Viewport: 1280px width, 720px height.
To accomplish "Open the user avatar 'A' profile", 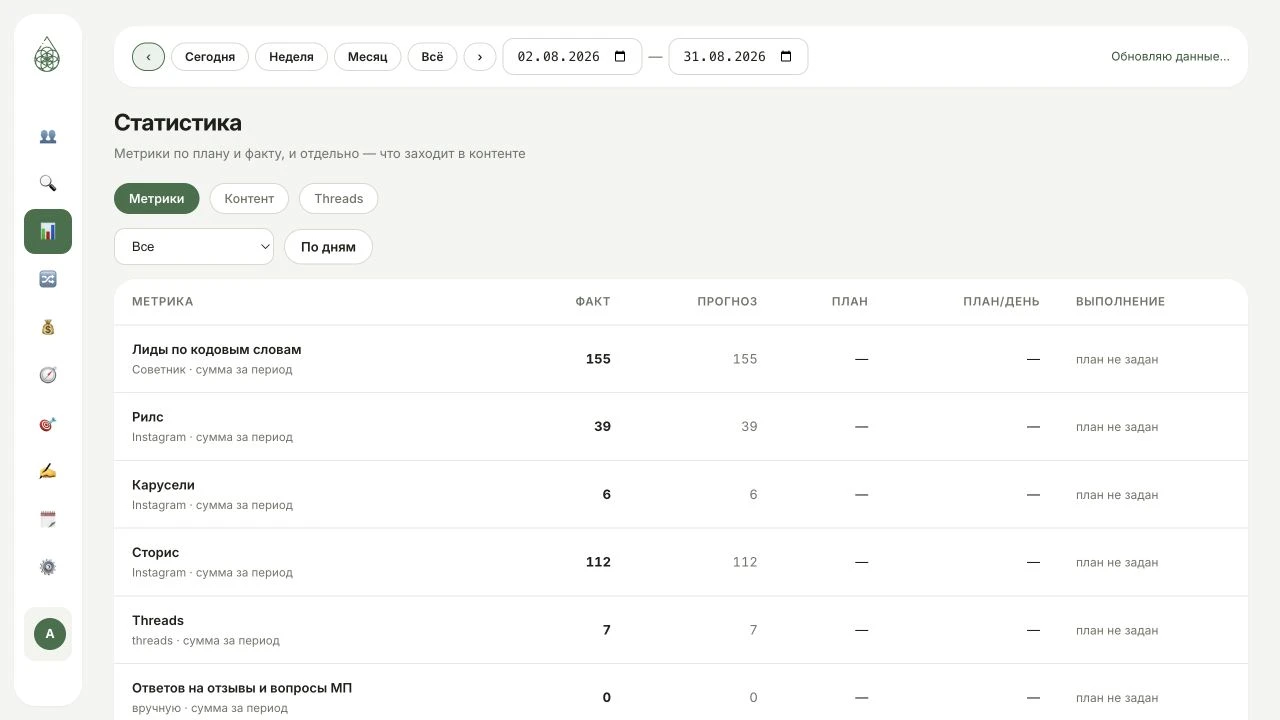I will pyautogui.click(x=49, y=634).
